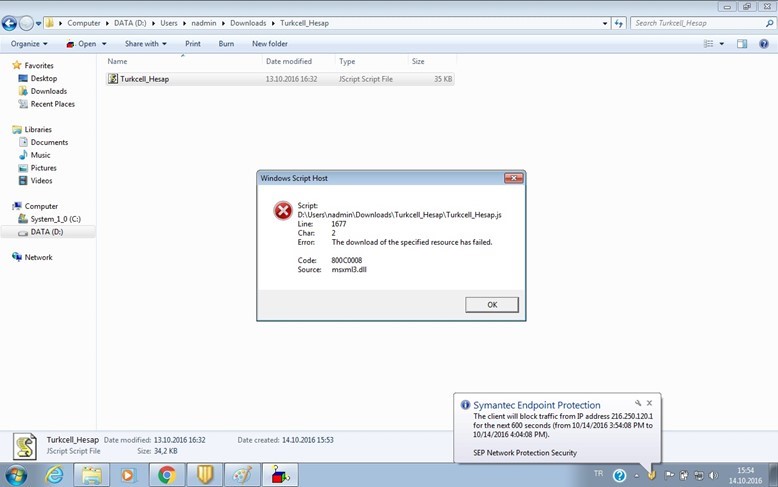Close the Symantec Endpoint Protection notification
Viewport: 778px width, 487px height.
click(x=649, y=403)
